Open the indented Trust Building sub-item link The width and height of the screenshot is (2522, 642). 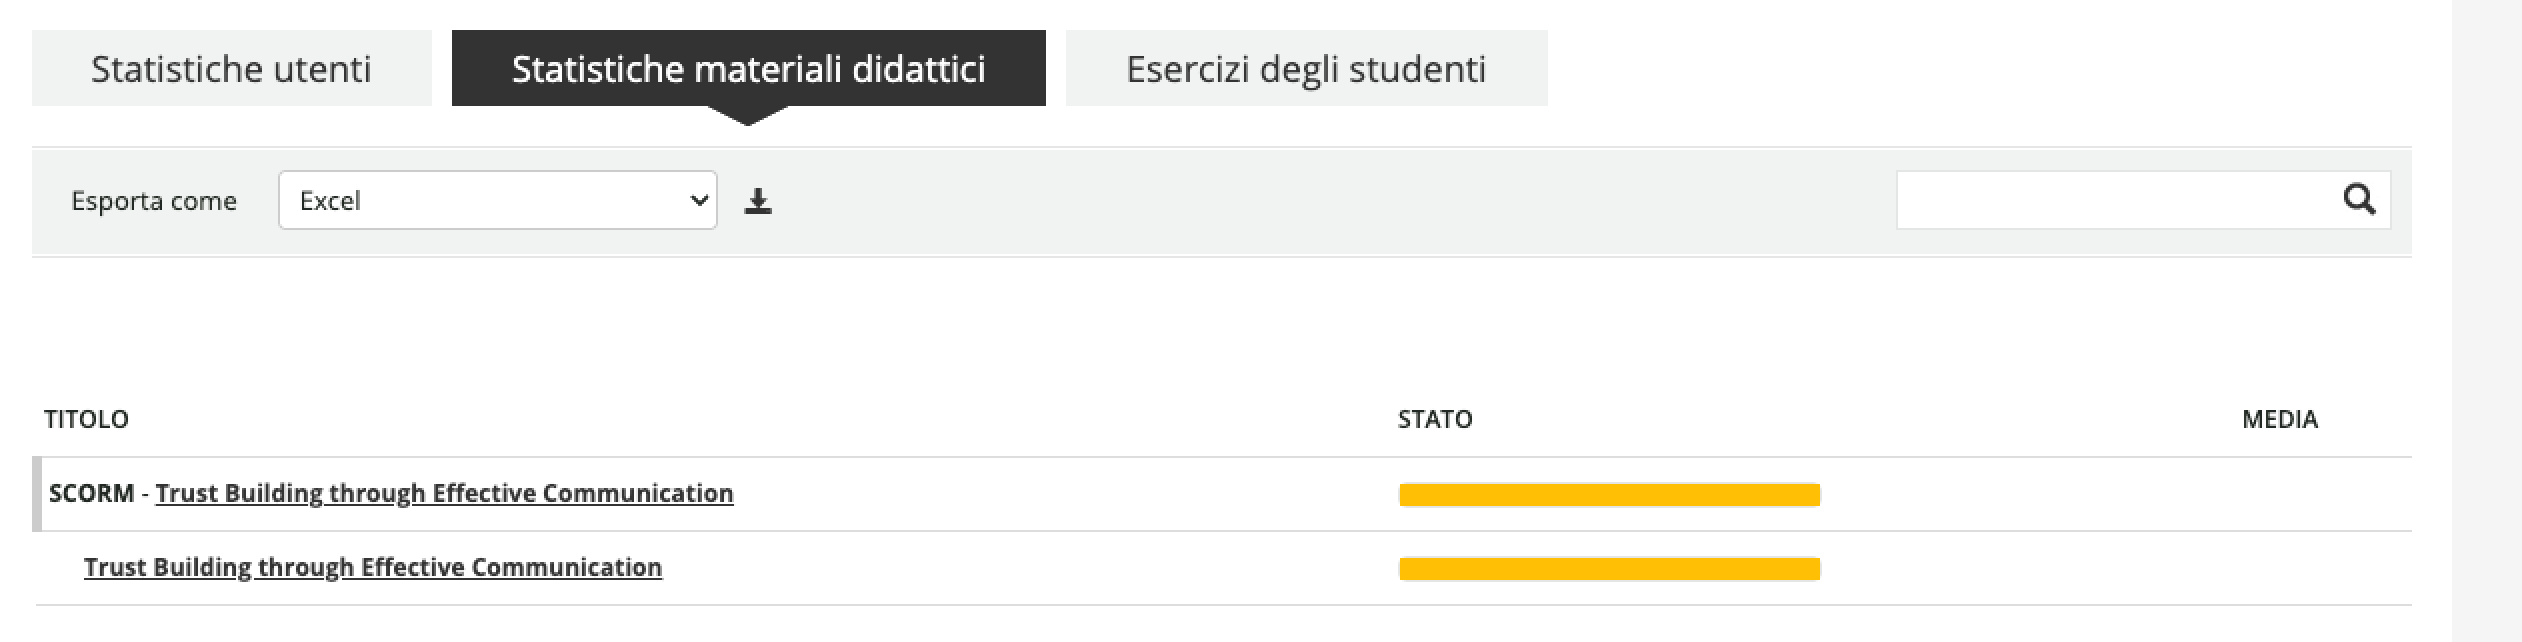pyautogui.click(x=372, y=567)
